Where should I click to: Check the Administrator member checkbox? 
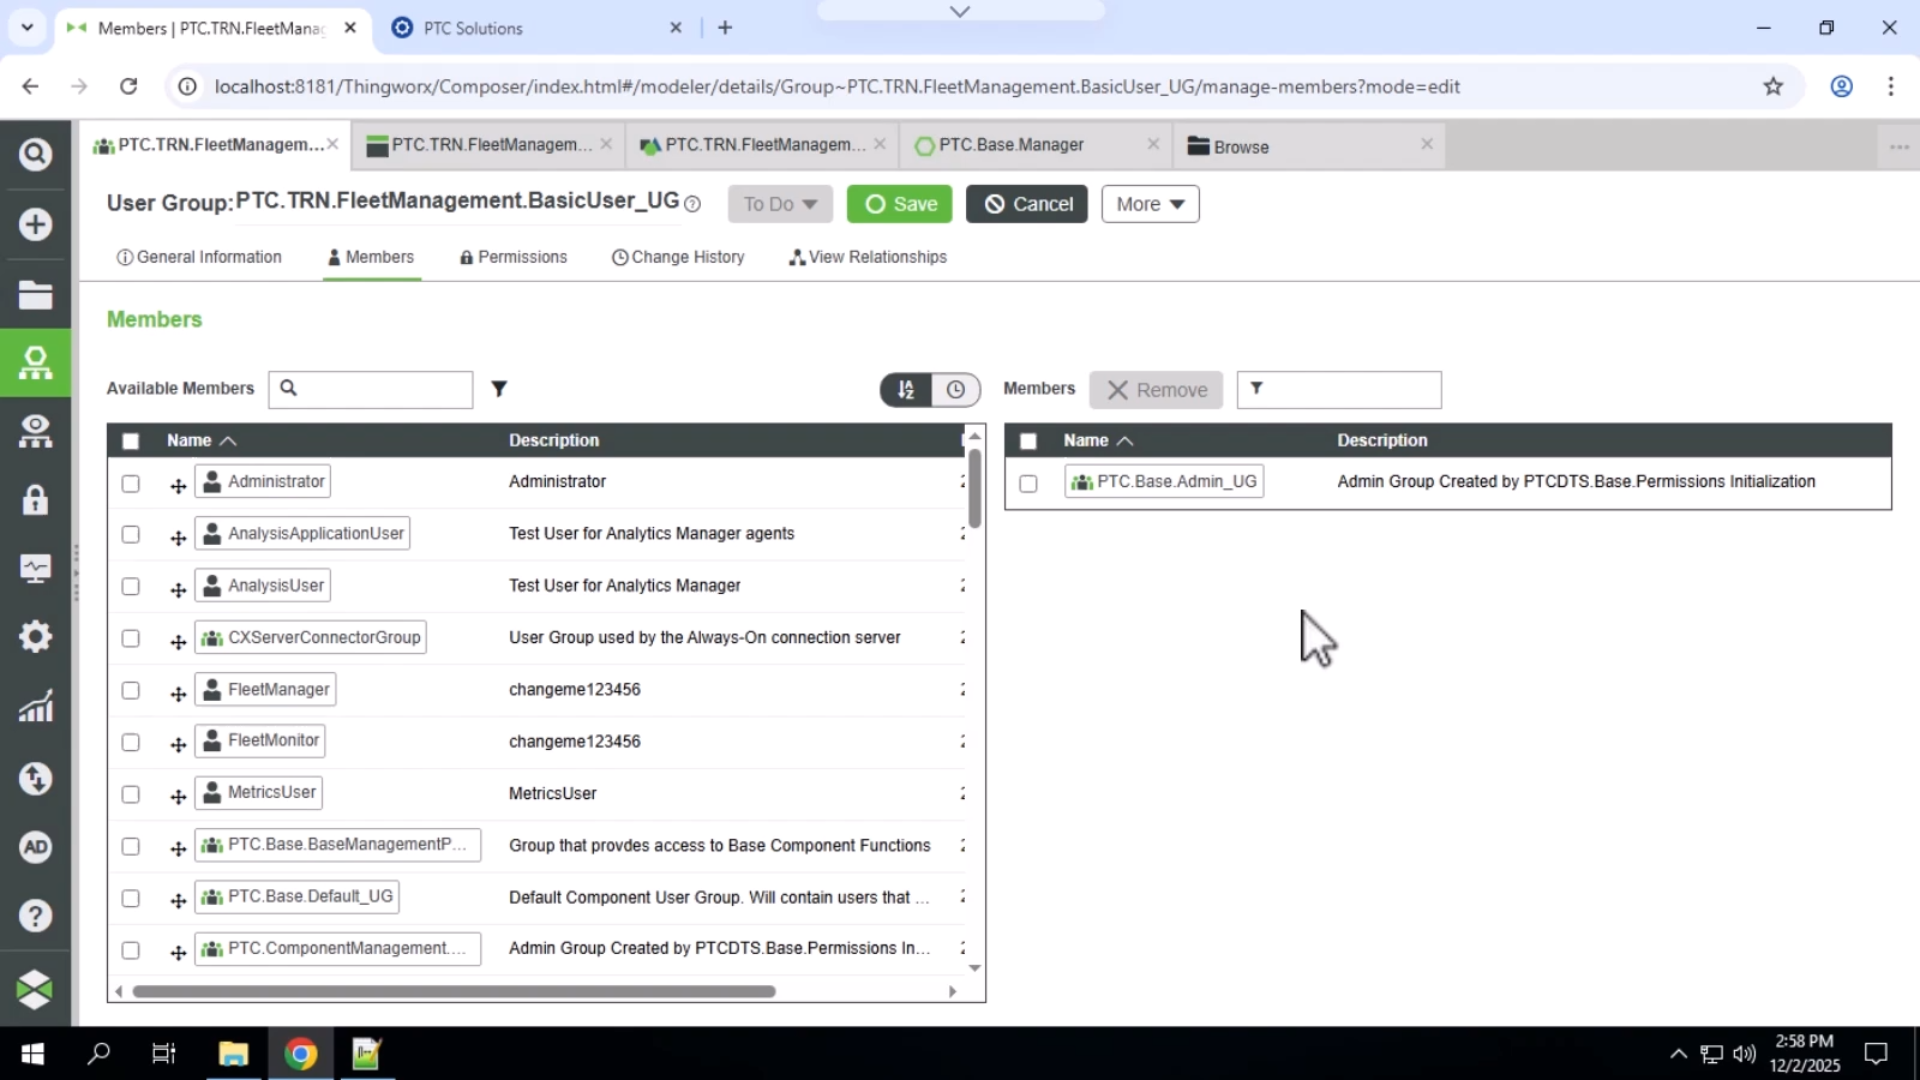(x=130, y=484)
